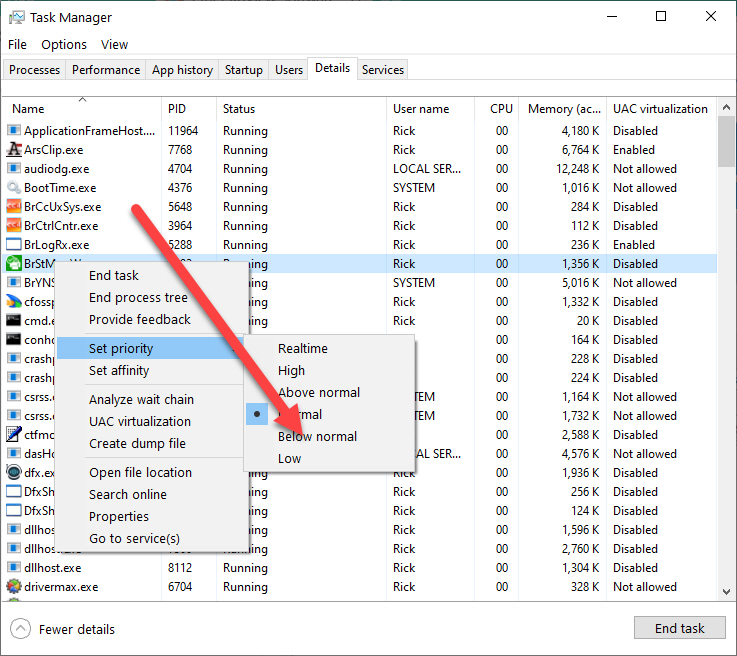Choose Realtime priority level
The width and height of the screenshot is (737, 656).
point(302,349)
